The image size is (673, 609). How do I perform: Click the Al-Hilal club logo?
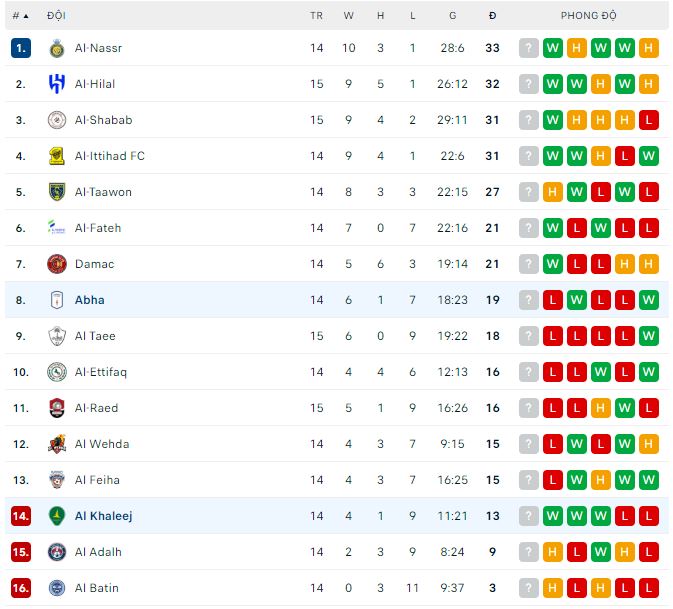click(x=57, y=84)
